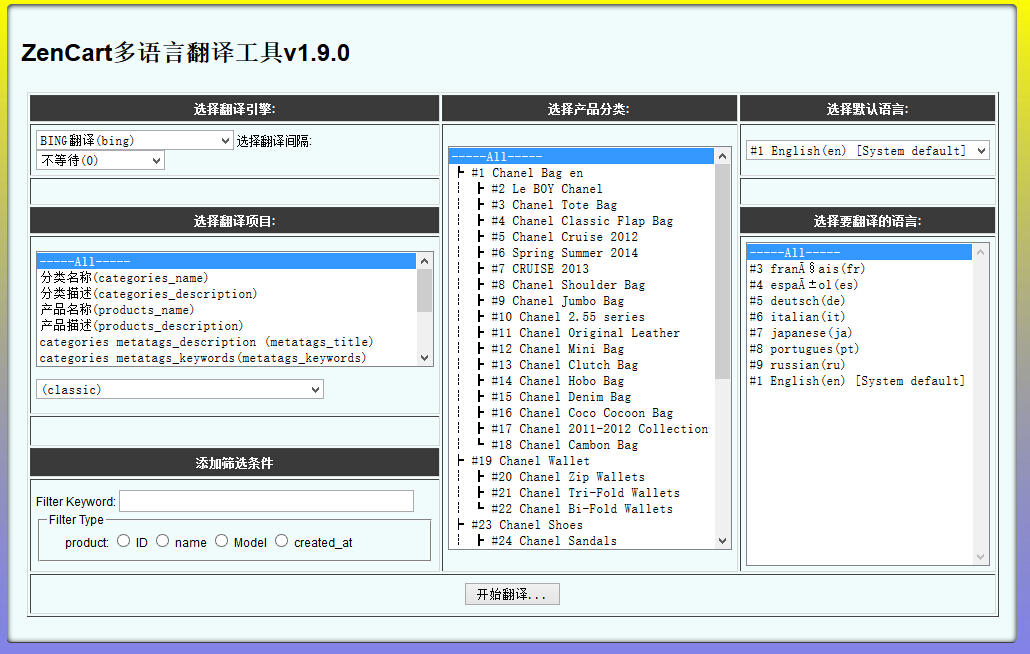Select category #18 Chanel Cambon Bag
This screenshot has height=654, width=1030.
pos(581,445)
